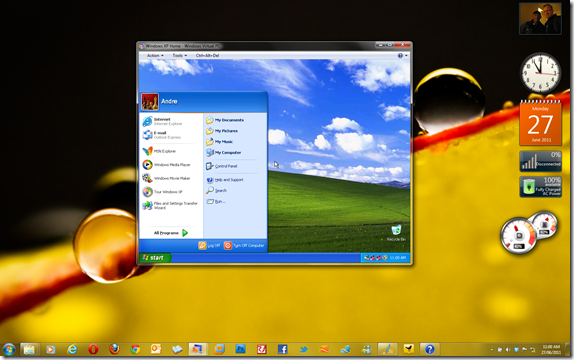Click the Andre user picture in XP Start menu
Screen dimensions: 574x360
pos(150,102)
